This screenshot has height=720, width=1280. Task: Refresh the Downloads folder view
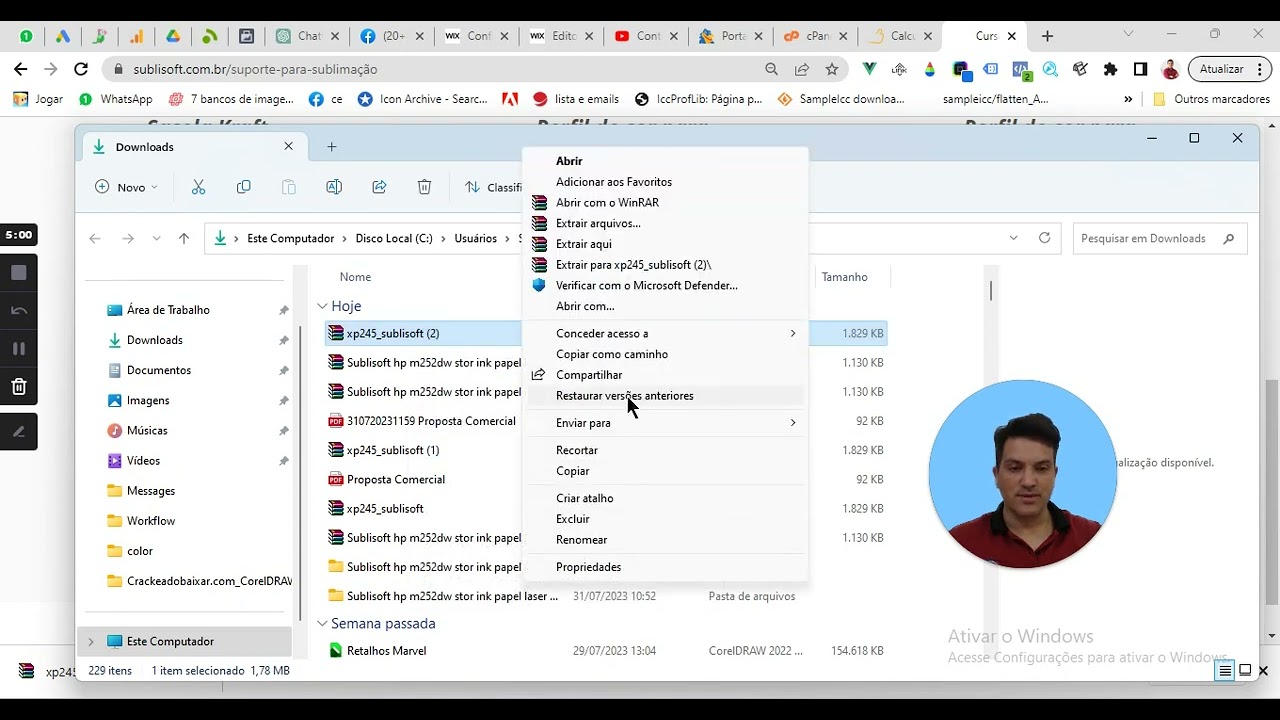pos(1045,238)
